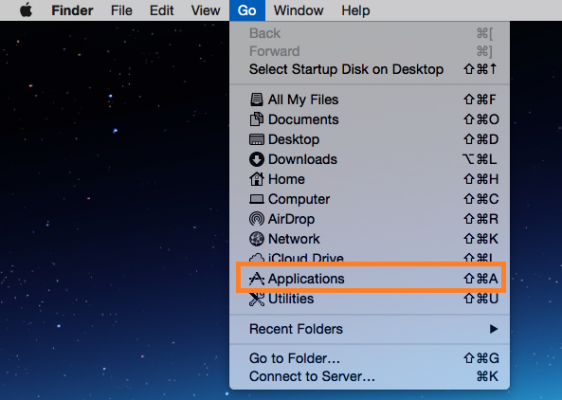Select the Downloads menu label
The image size is (562, 400).
(303, 159)
